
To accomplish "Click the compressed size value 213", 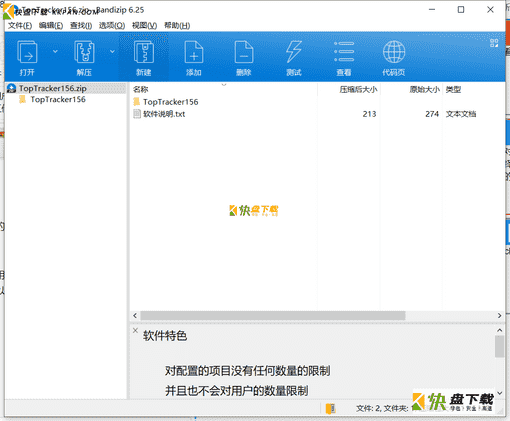I will point(369,114).
